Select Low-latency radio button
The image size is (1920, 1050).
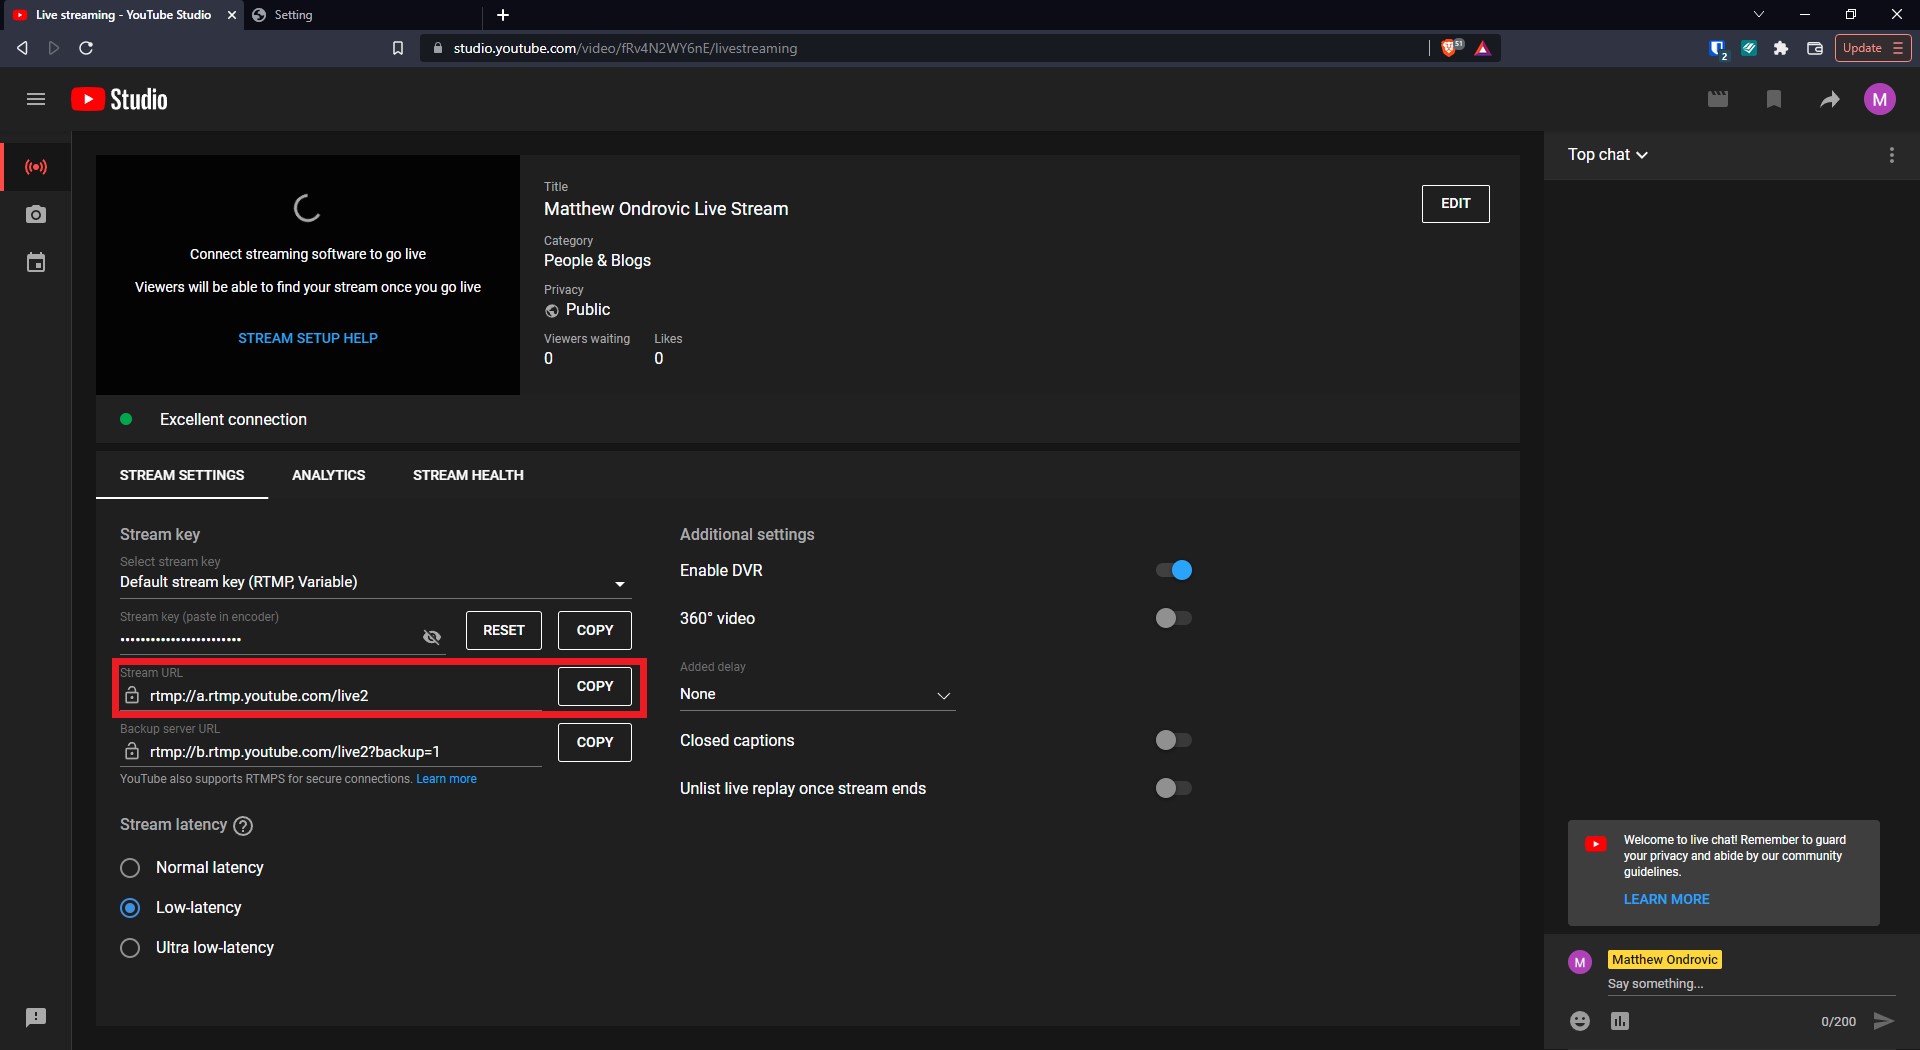pos(130,908)
